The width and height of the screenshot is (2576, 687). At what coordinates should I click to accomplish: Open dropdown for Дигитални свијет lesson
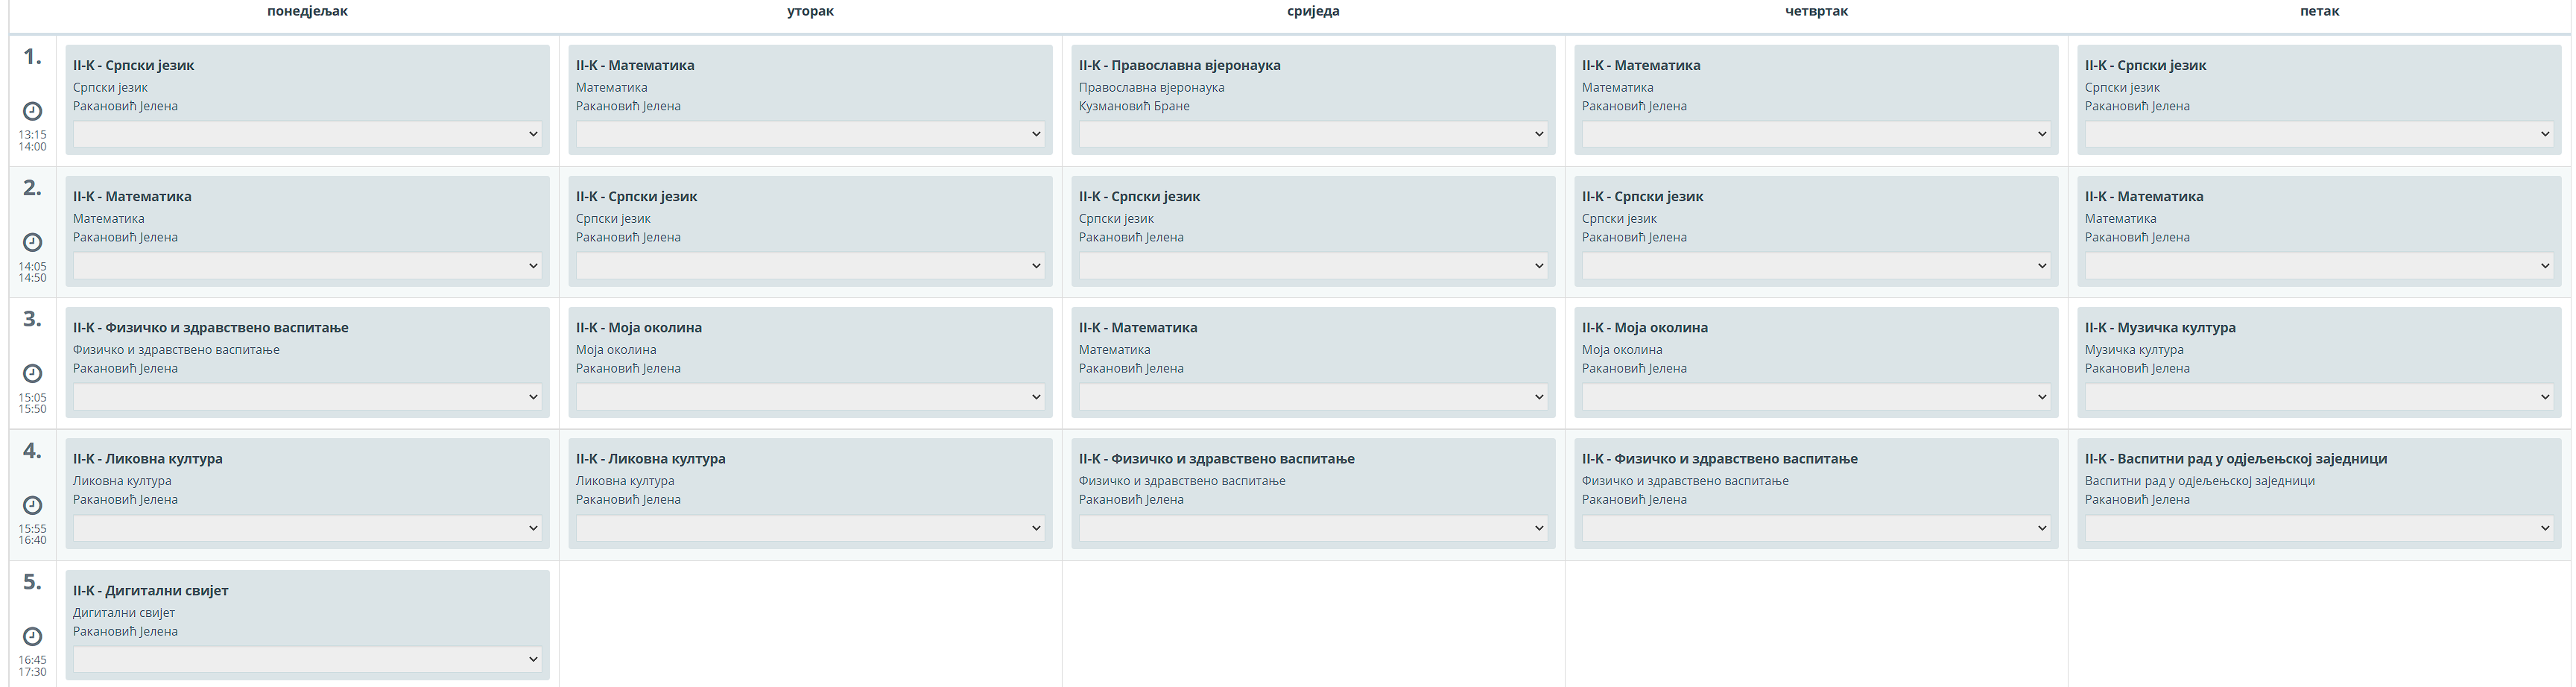(x=307, y=659)
